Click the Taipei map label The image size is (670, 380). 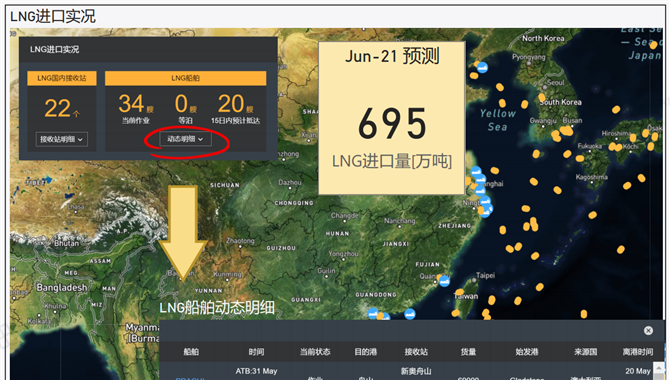(x=485, y=275)
